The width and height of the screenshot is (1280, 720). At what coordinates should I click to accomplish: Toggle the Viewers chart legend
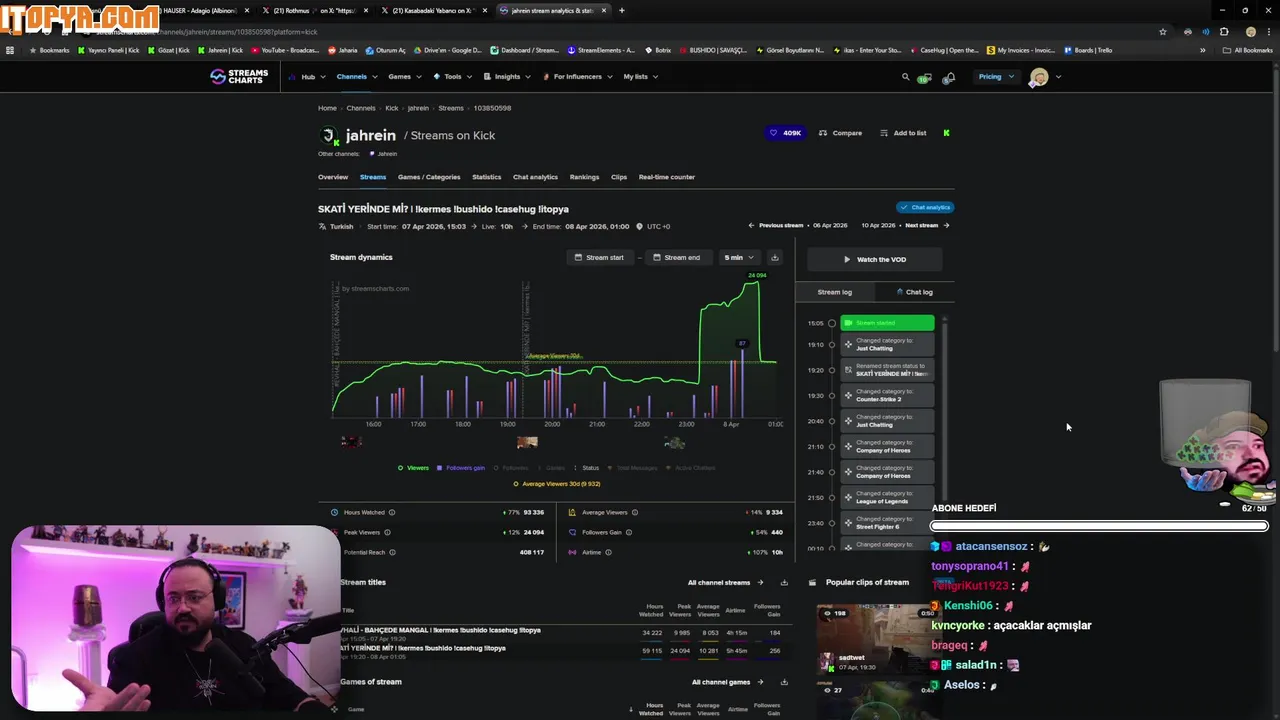(413, 468)
